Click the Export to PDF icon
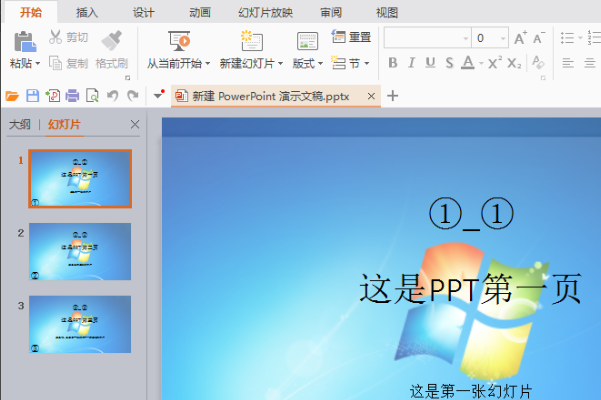601x400 pixels. coord(53,95)
